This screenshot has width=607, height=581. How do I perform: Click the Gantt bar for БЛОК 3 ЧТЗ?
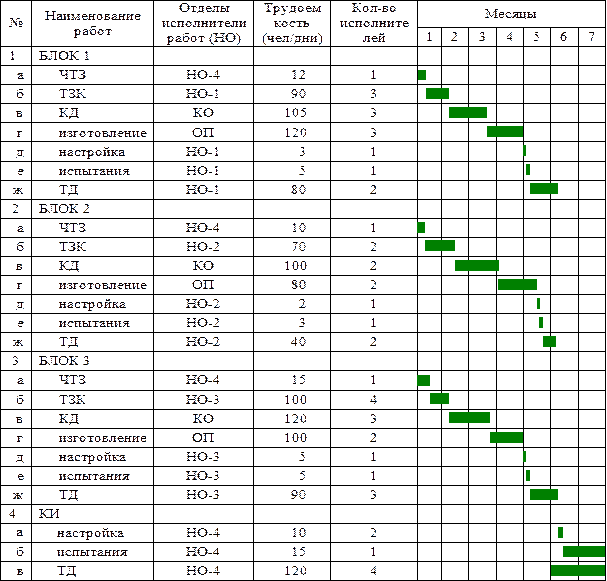[x=424, y=381]
